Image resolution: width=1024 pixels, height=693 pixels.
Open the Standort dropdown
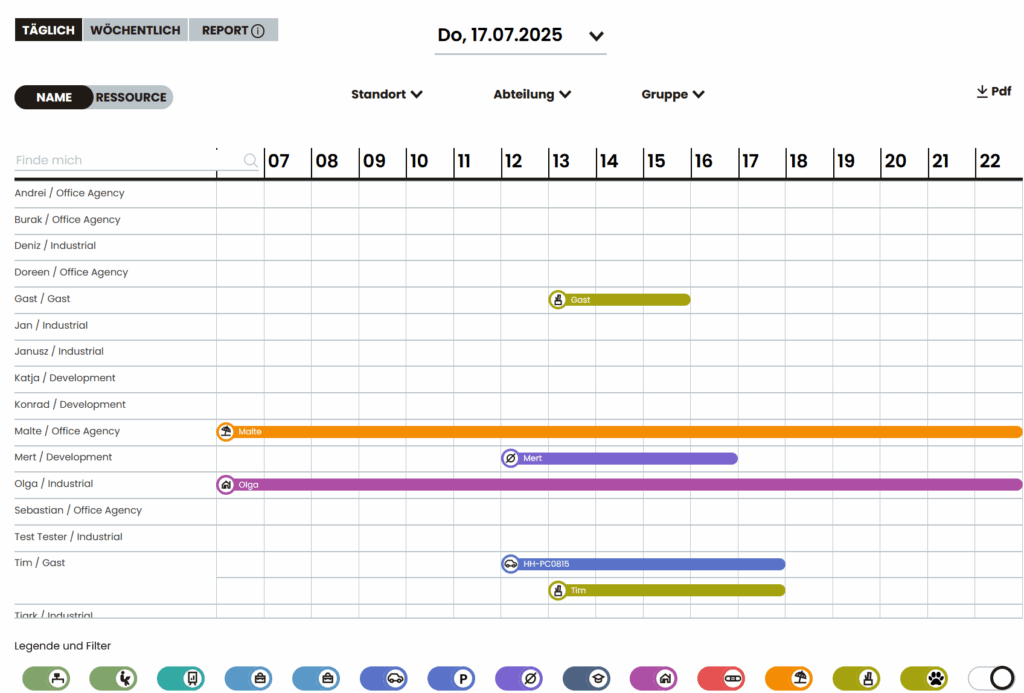[x=387, y=95]
